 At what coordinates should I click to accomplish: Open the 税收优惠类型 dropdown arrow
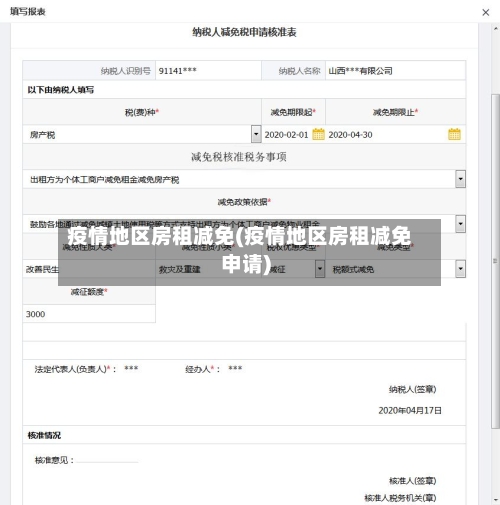(320, 269)
